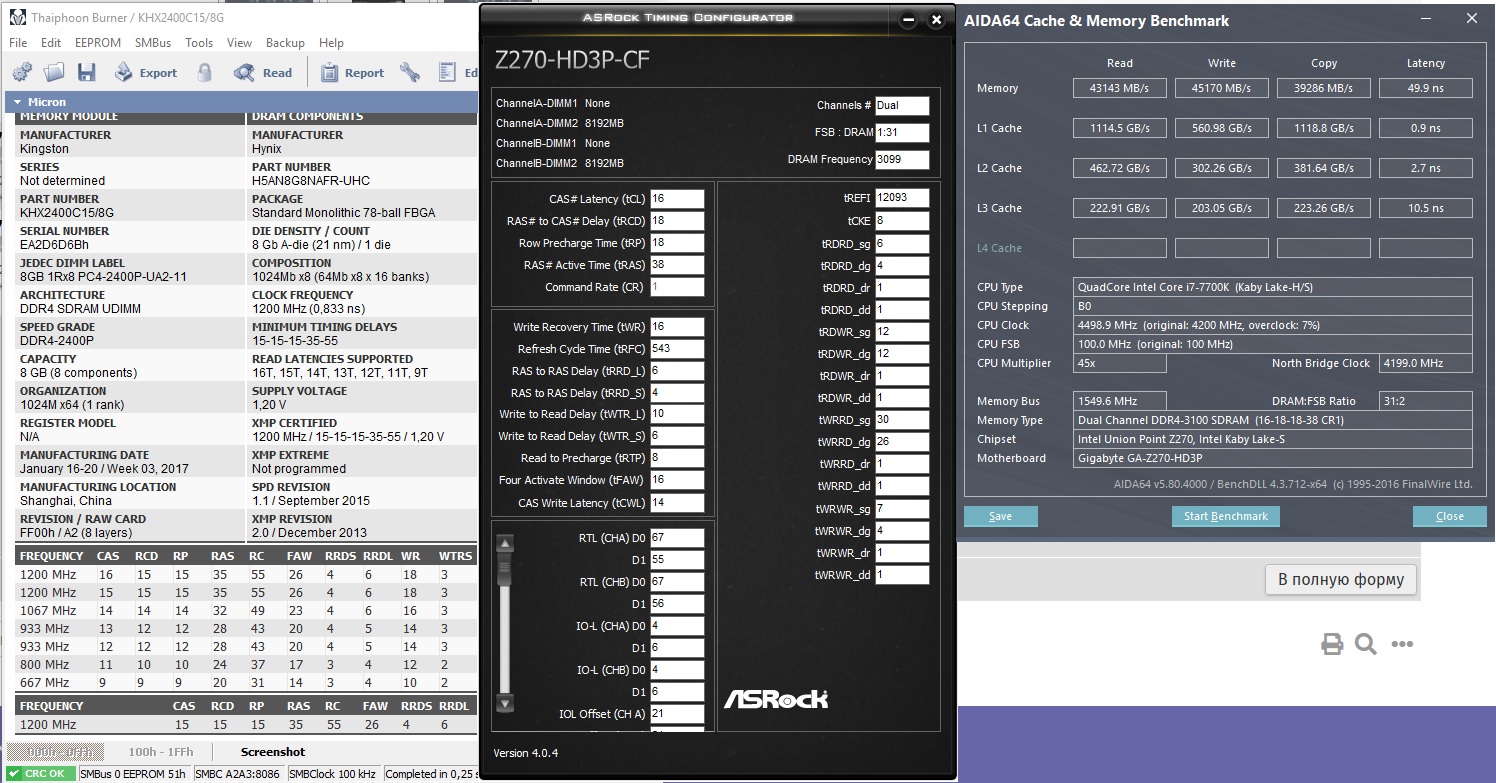Click the Channels # field showing Dual

[x=902, y=105]
